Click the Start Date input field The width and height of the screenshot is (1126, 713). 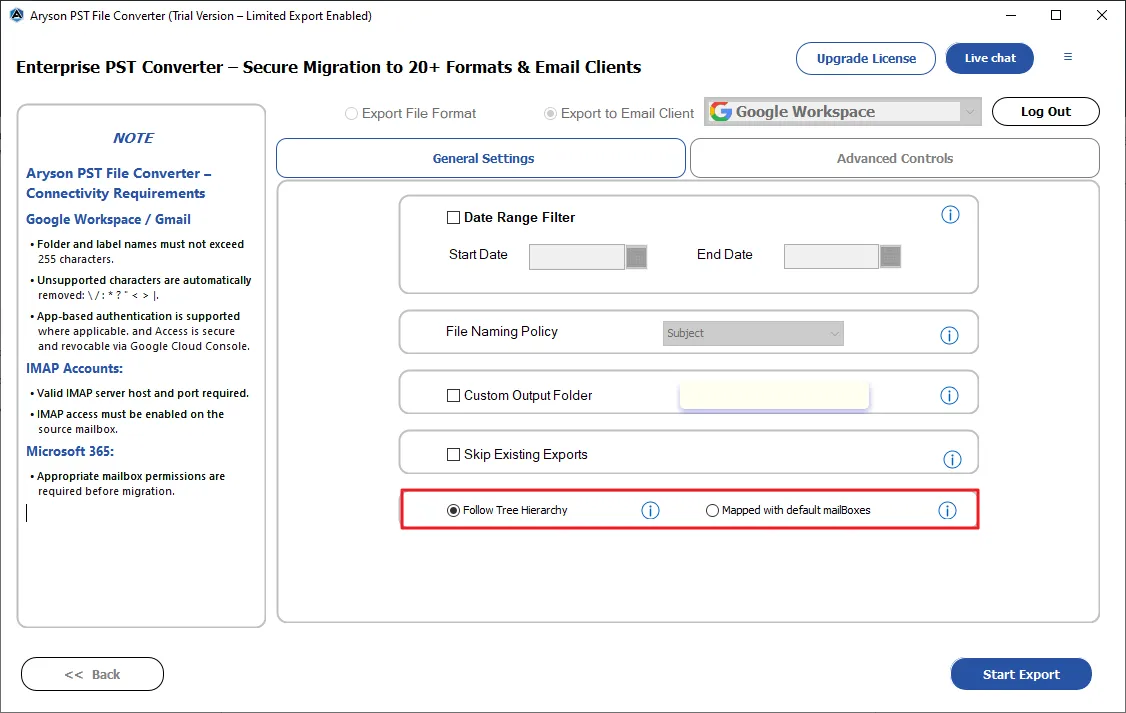(577, 257)
